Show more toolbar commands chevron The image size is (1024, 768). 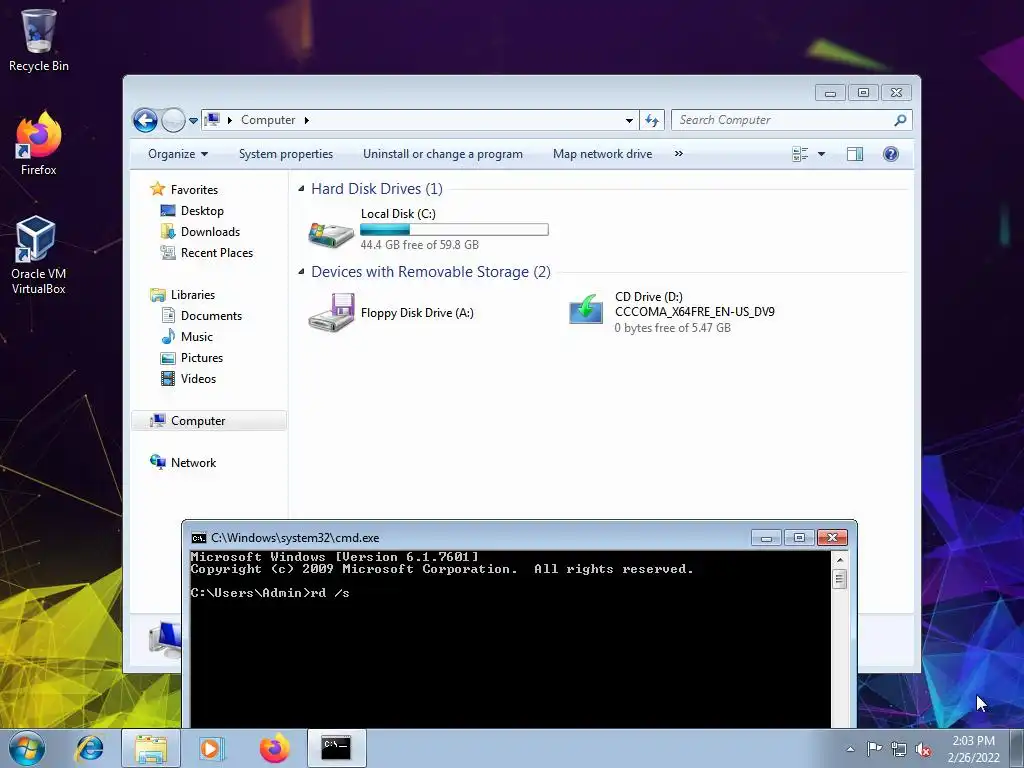click(x=679, y=153)
